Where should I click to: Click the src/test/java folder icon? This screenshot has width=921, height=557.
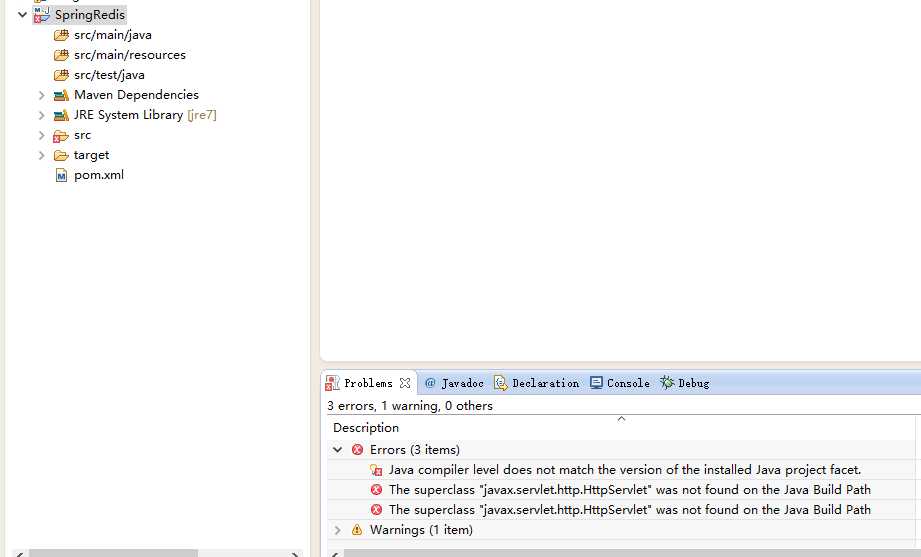pyautogui.click(x=61, y=75)
